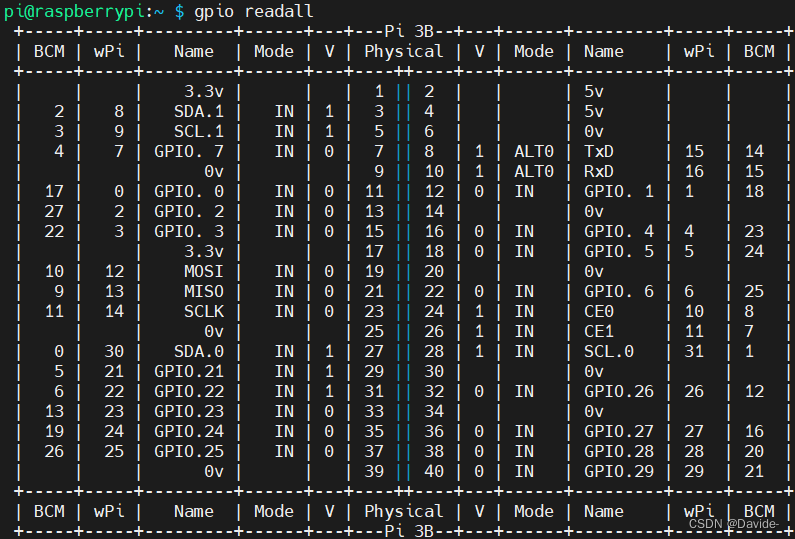Click the TxD pin name
795x539 pixels.
tap(599, 151)
